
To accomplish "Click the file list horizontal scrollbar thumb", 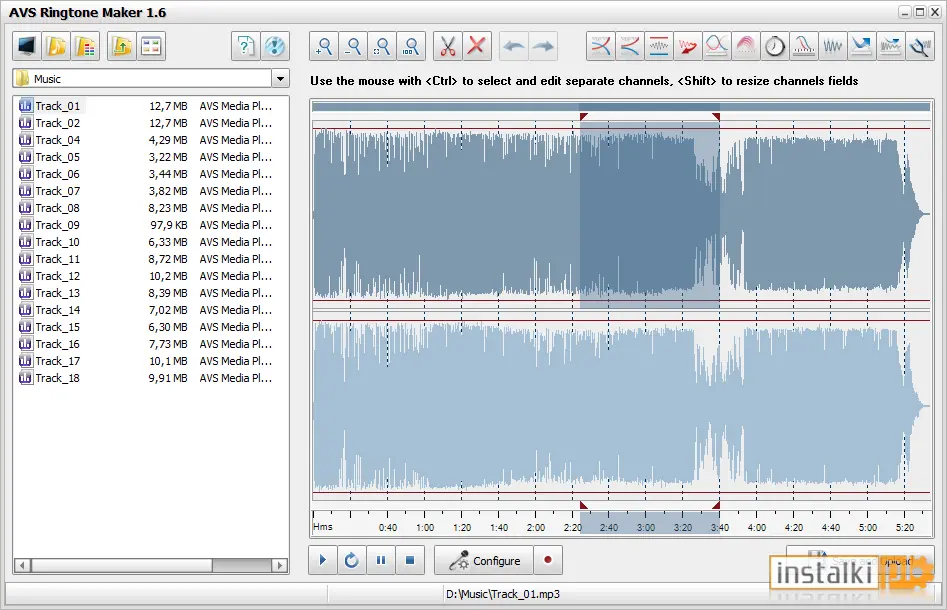I will [x=122, y=565].
